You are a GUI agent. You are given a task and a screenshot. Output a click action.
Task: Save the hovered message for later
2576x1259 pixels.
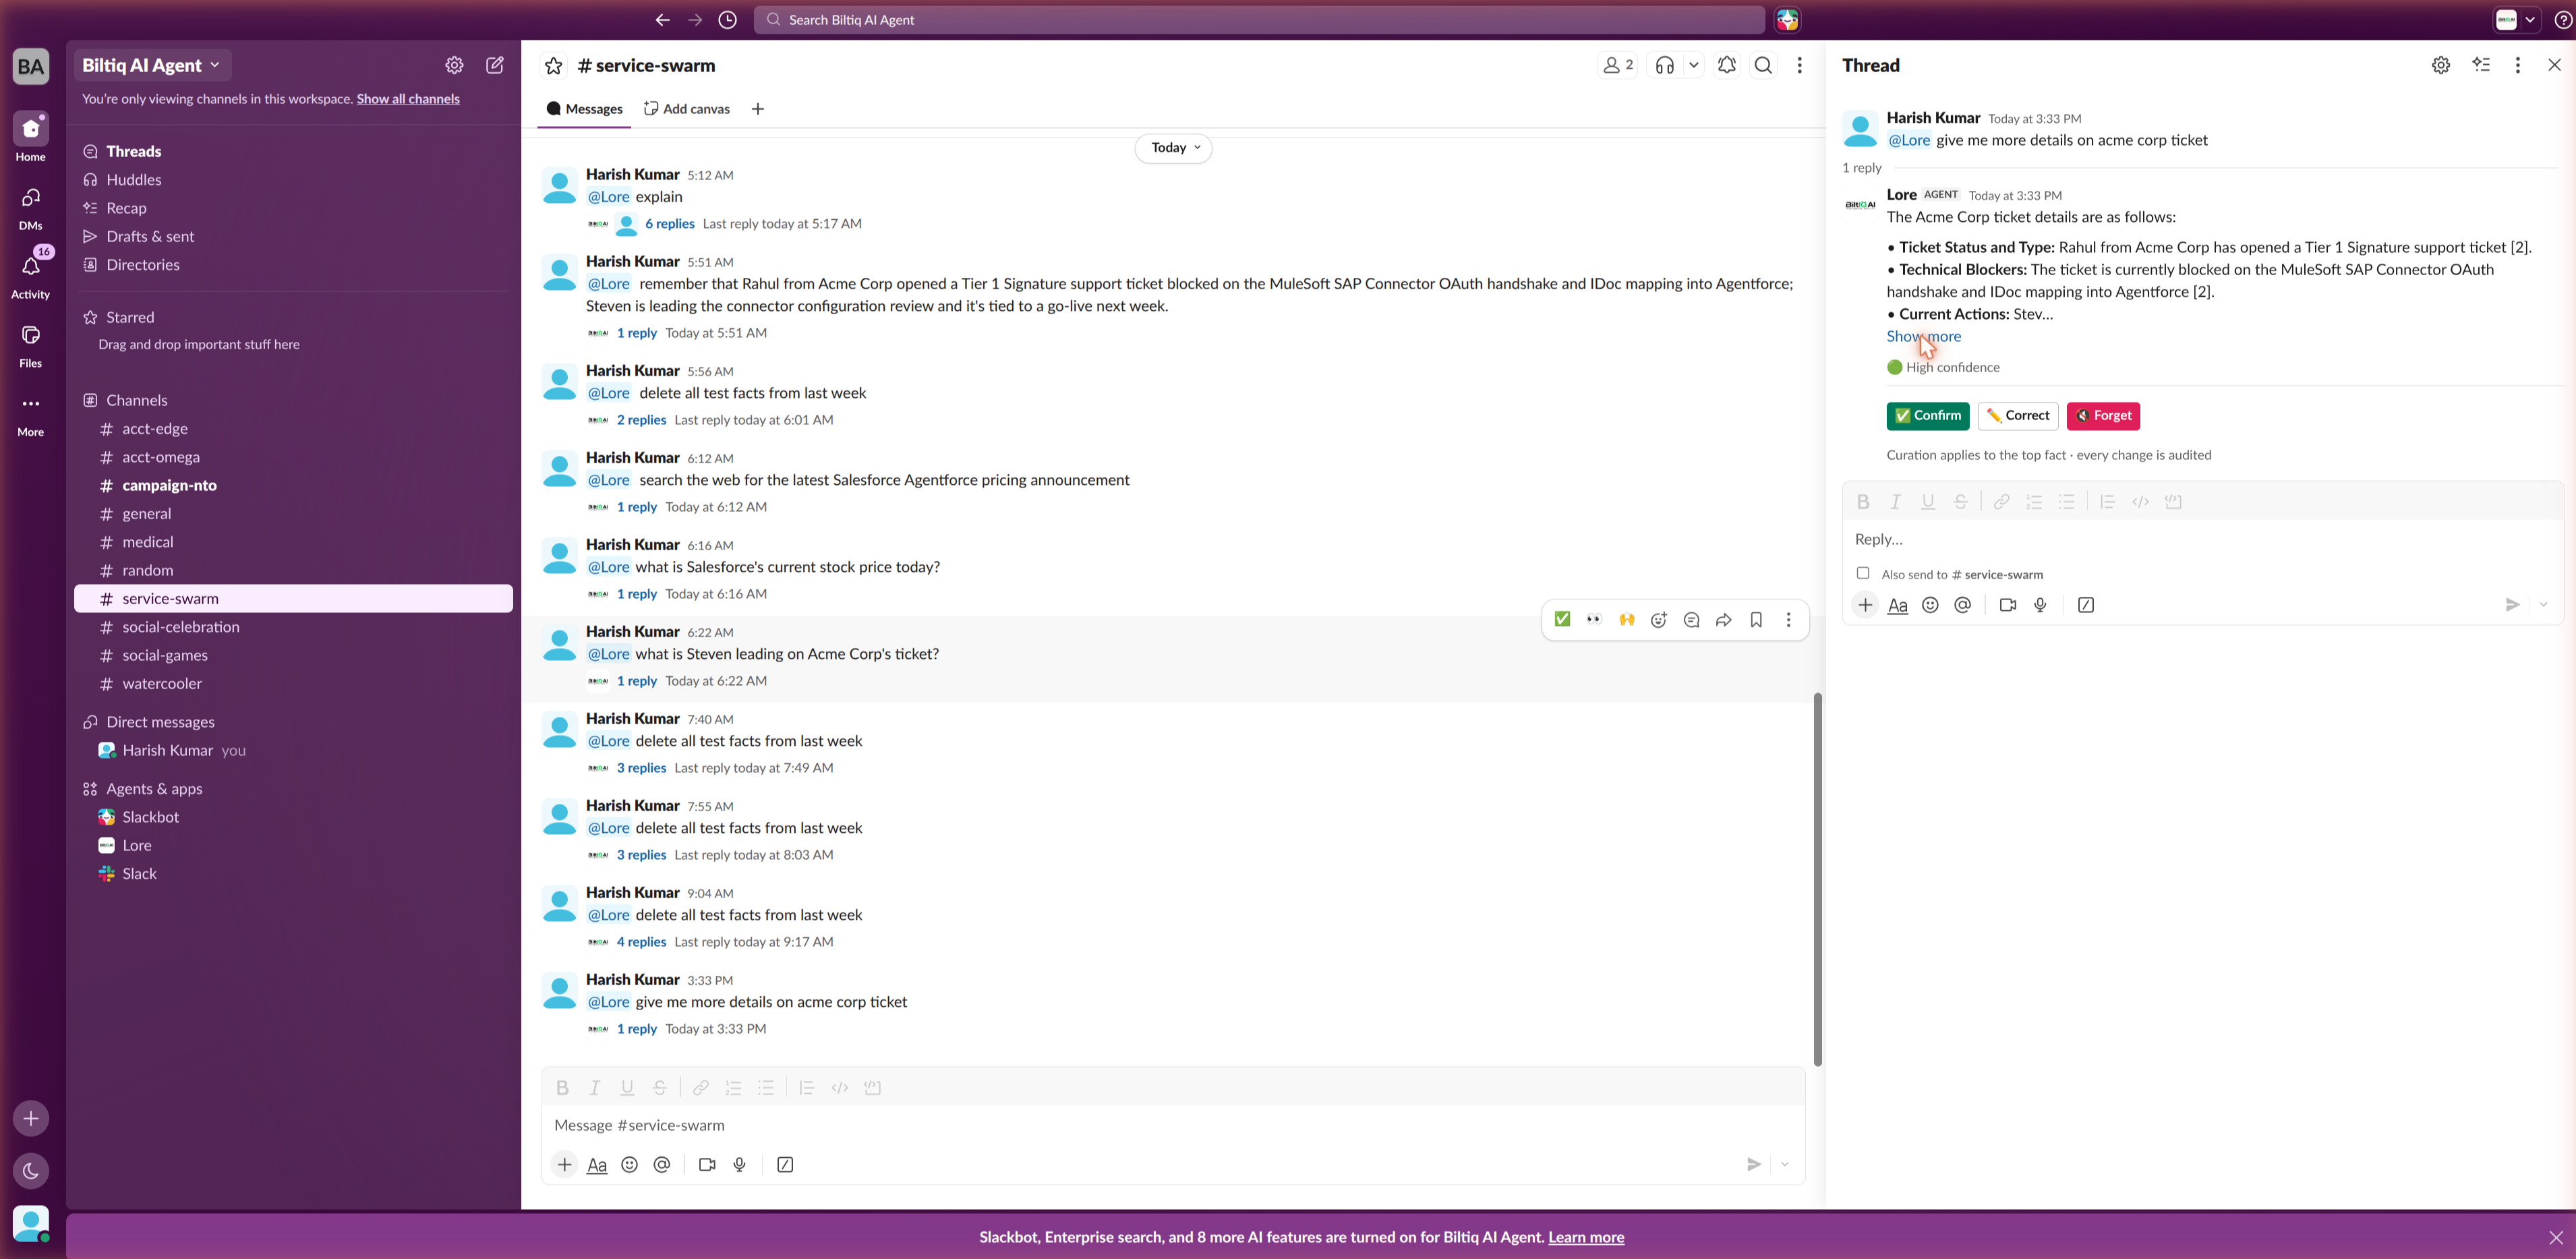(1756, 620)
